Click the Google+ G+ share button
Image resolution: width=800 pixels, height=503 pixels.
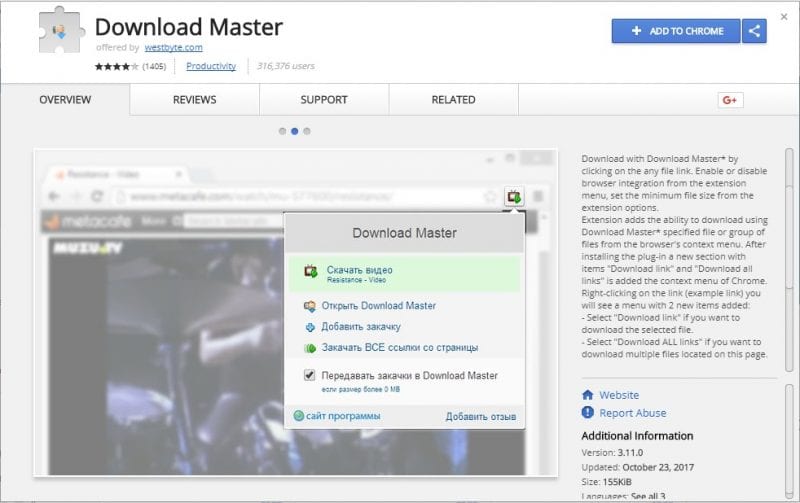[730, 100]
